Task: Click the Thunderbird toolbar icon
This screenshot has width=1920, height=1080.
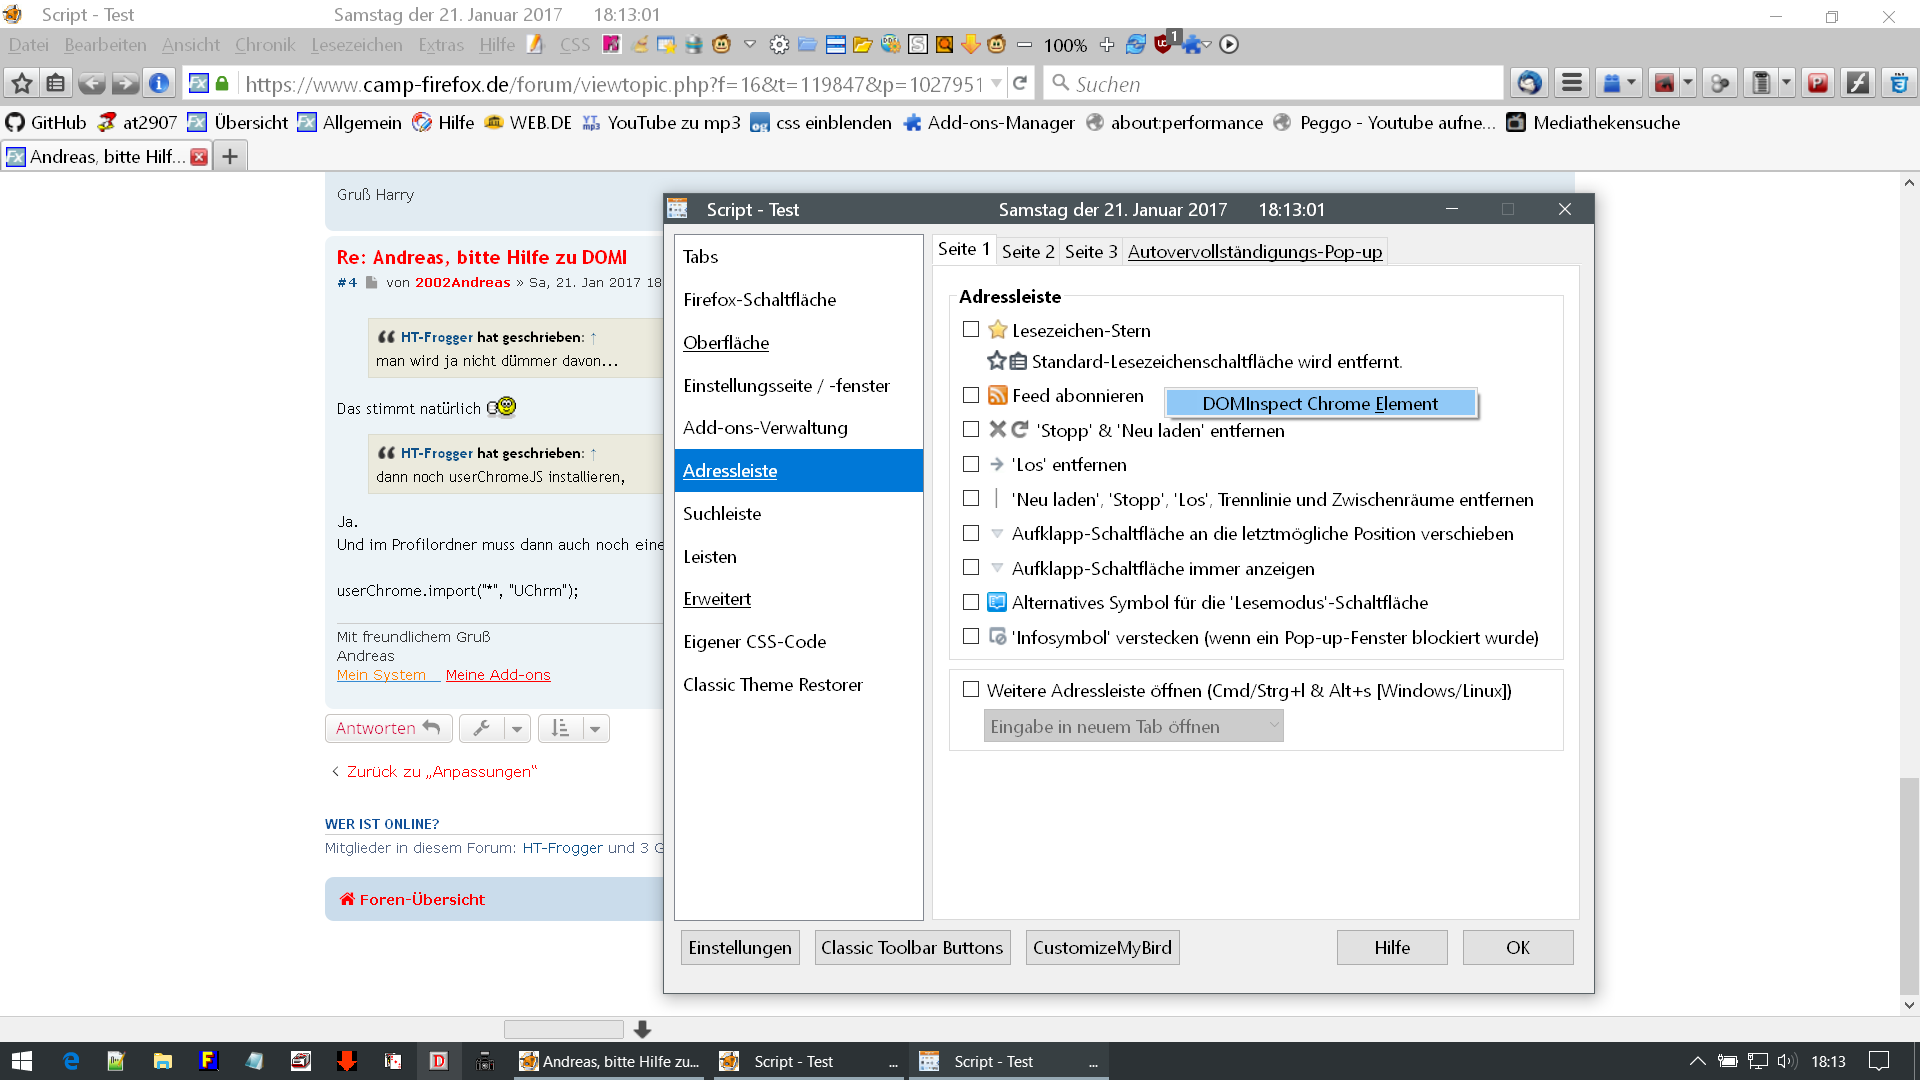Action: (1528, 84)
